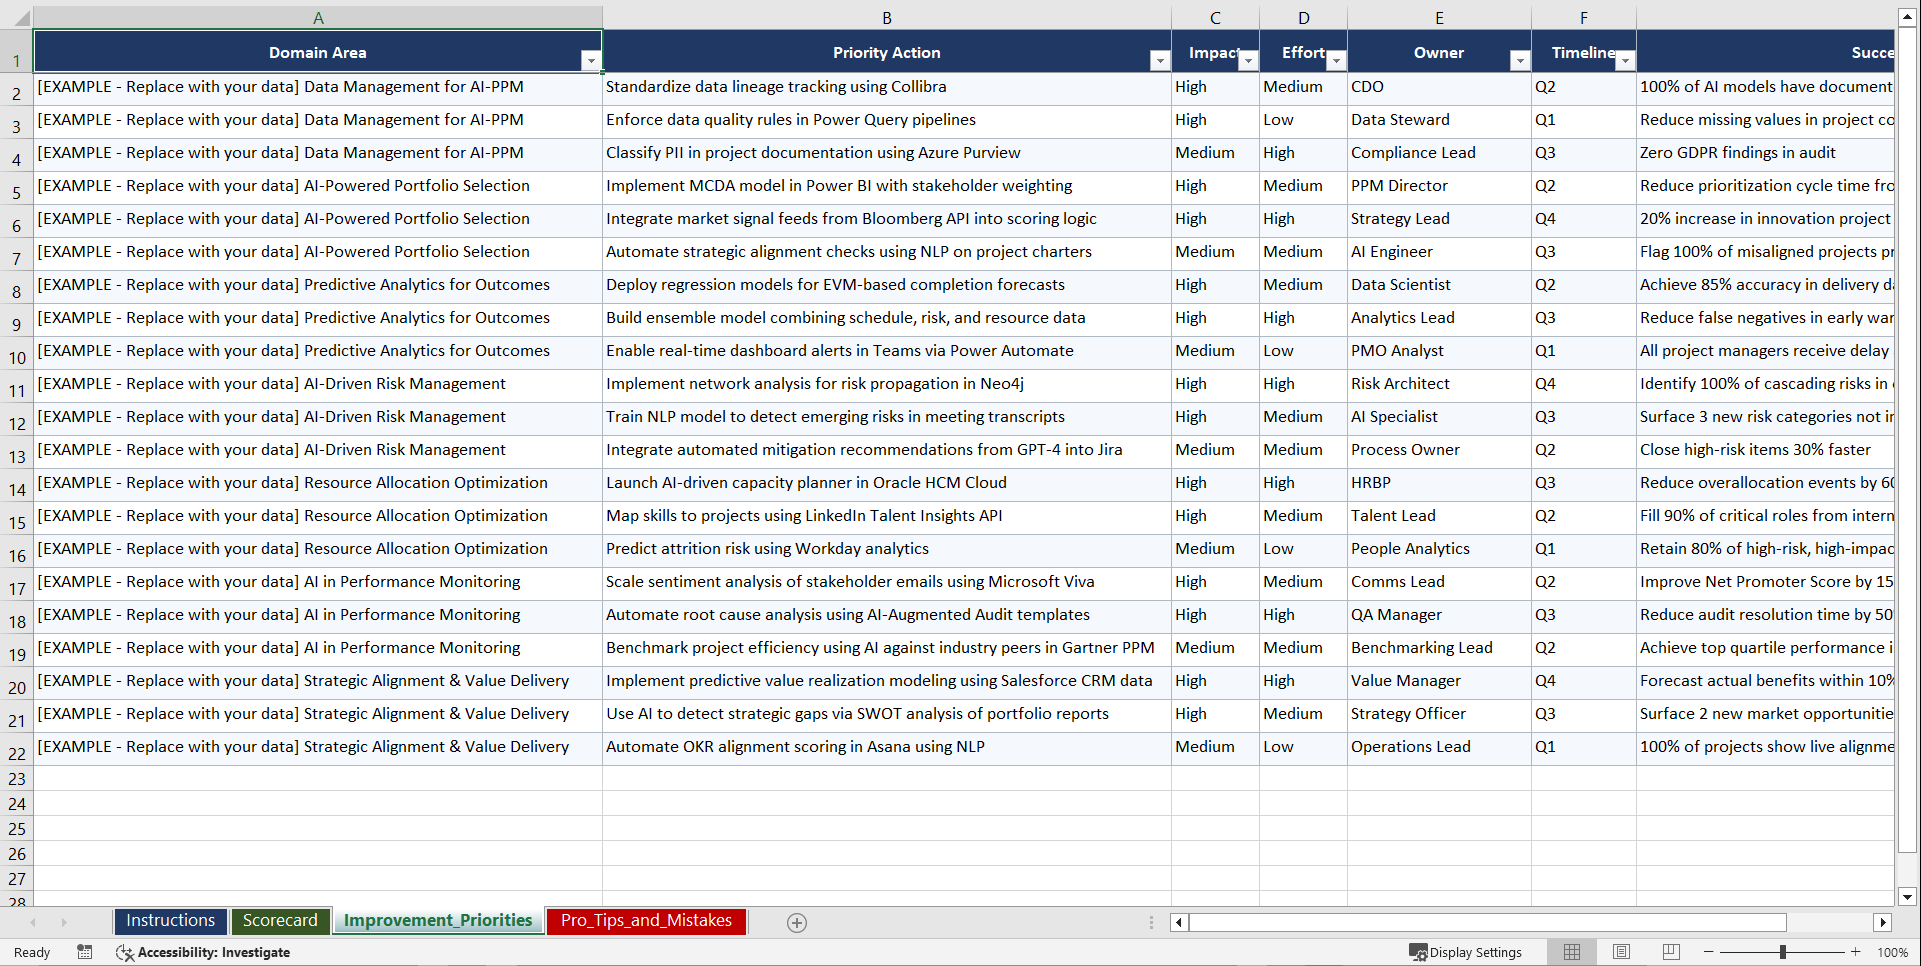This screenshot has height=966, width=1921.
Task: Run the Accessibility: Investigate checker
Action: tap(203, 952)
